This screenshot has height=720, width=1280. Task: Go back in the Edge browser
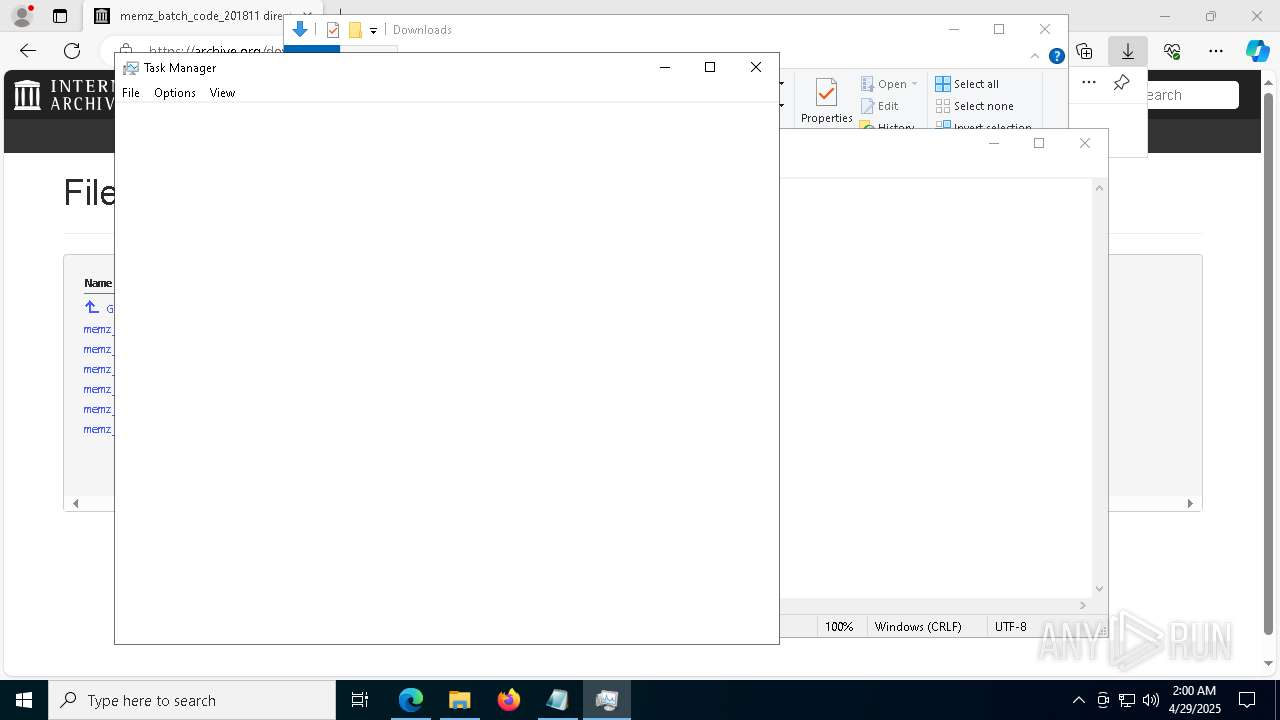tap(28, 51)
